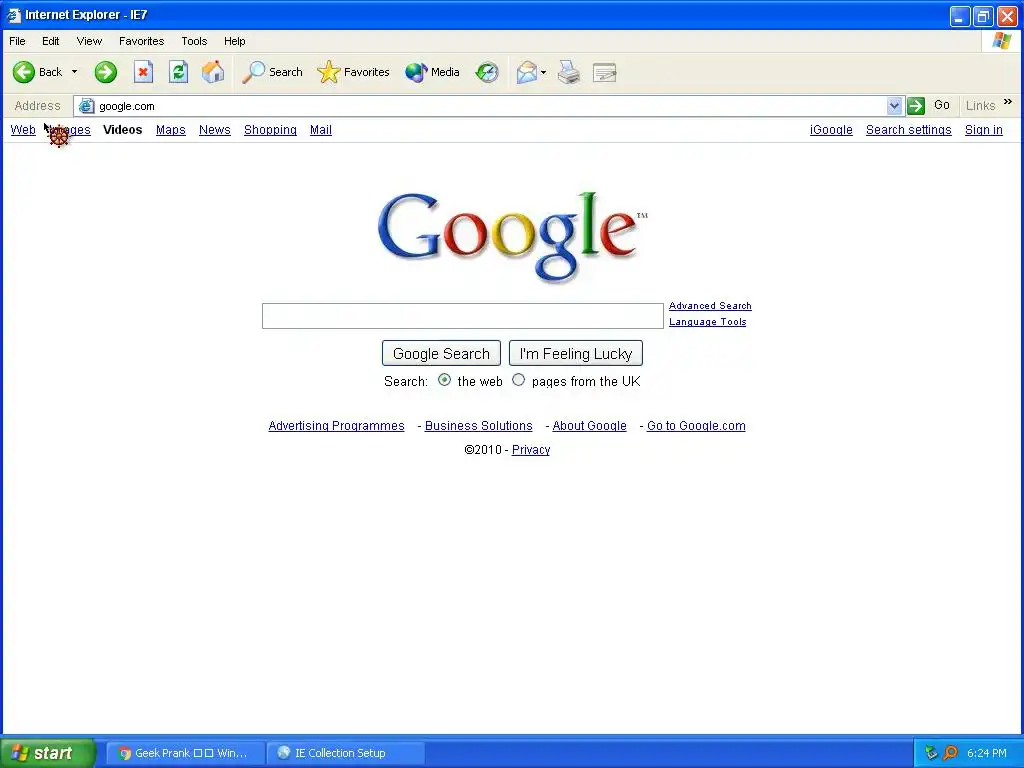This screenshot has height=768, width=1024.
Task: Click the 6:24 PM taskbar clock
Action: pyautogui.click(x=987, y=753)
